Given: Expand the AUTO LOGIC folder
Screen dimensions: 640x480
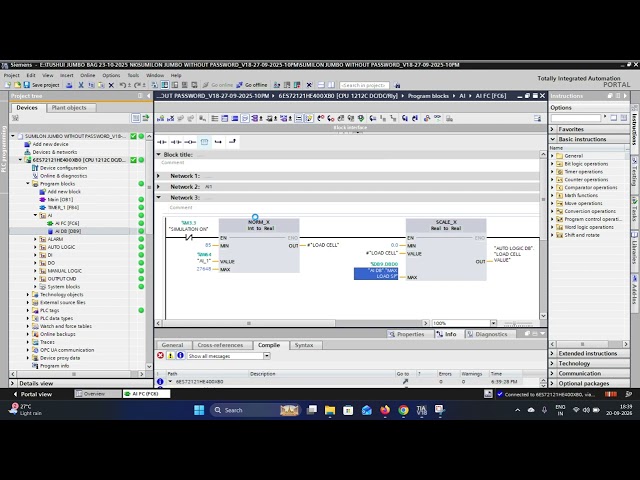Looking at the screenshot, I should click(36, 247).
